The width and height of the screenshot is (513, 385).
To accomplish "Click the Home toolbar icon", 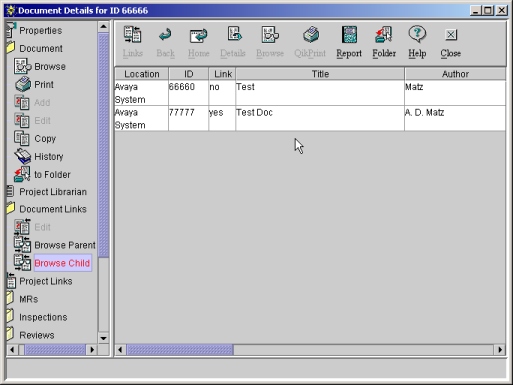I will [199, 35].
